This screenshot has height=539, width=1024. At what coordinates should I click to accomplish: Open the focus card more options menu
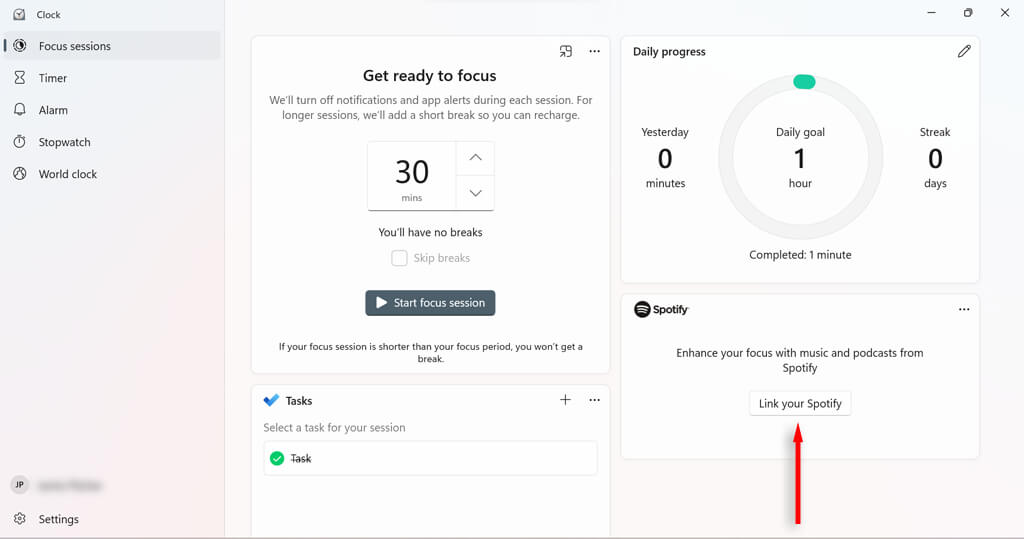tap(594, 51)
